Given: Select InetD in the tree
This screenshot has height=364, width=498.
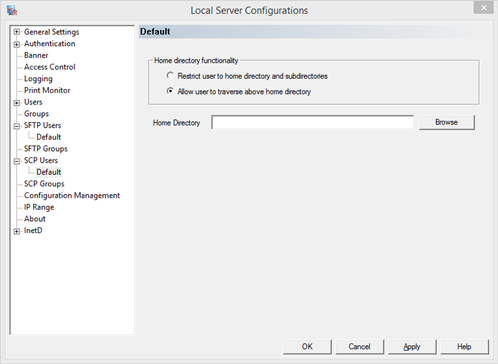Looking at the screenshot, I should [33, 230].
